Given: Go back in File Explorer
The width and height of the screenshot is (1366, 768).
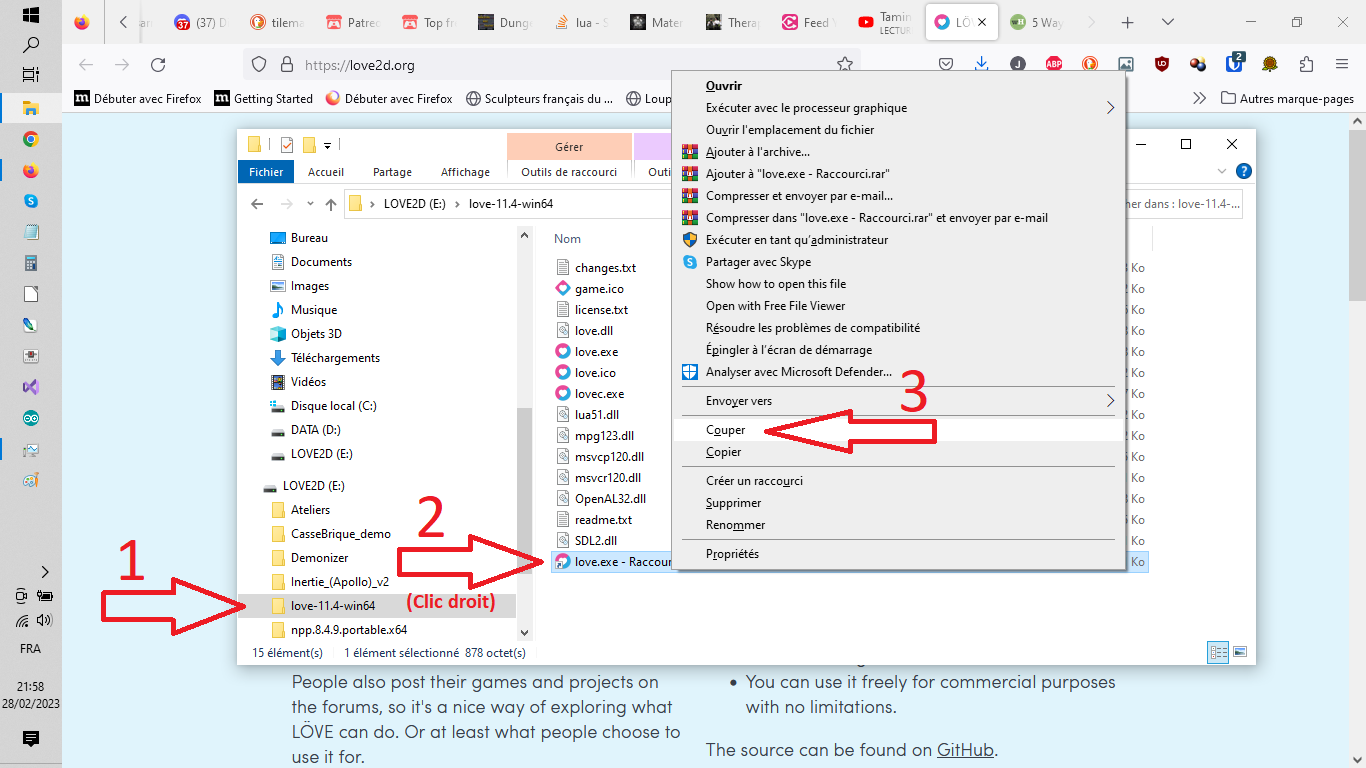Looking at the screenshot, I should click(257, 204).
